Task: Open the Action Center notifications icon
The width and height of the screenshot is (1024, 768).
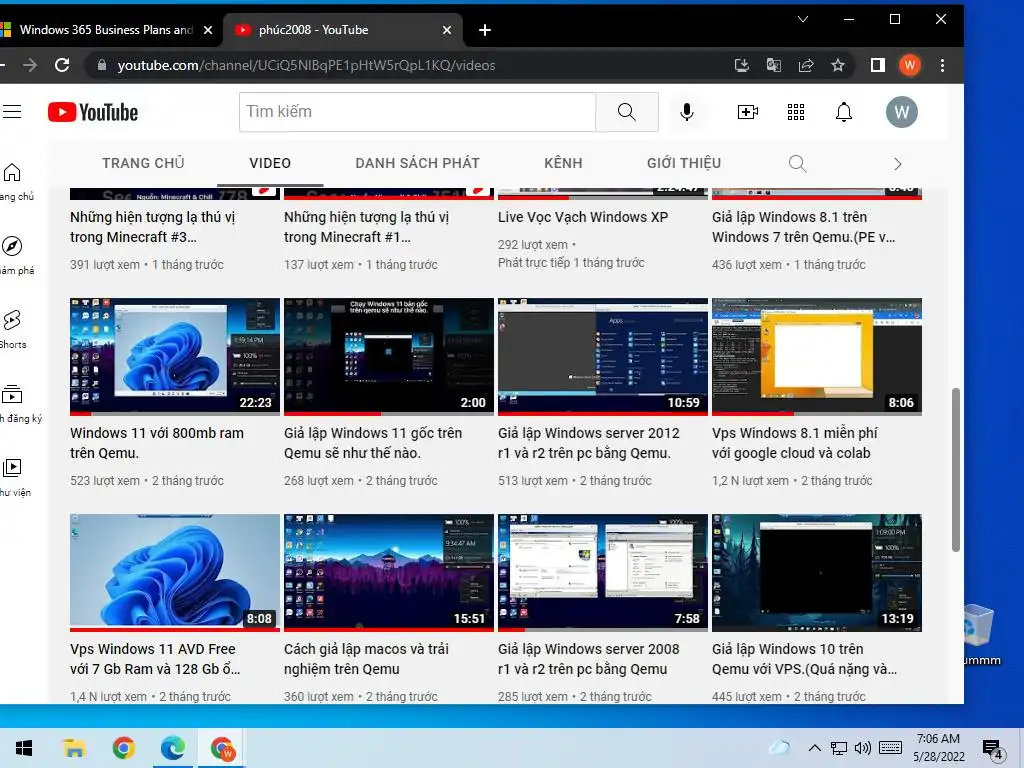Action: (x=993, y=748)
